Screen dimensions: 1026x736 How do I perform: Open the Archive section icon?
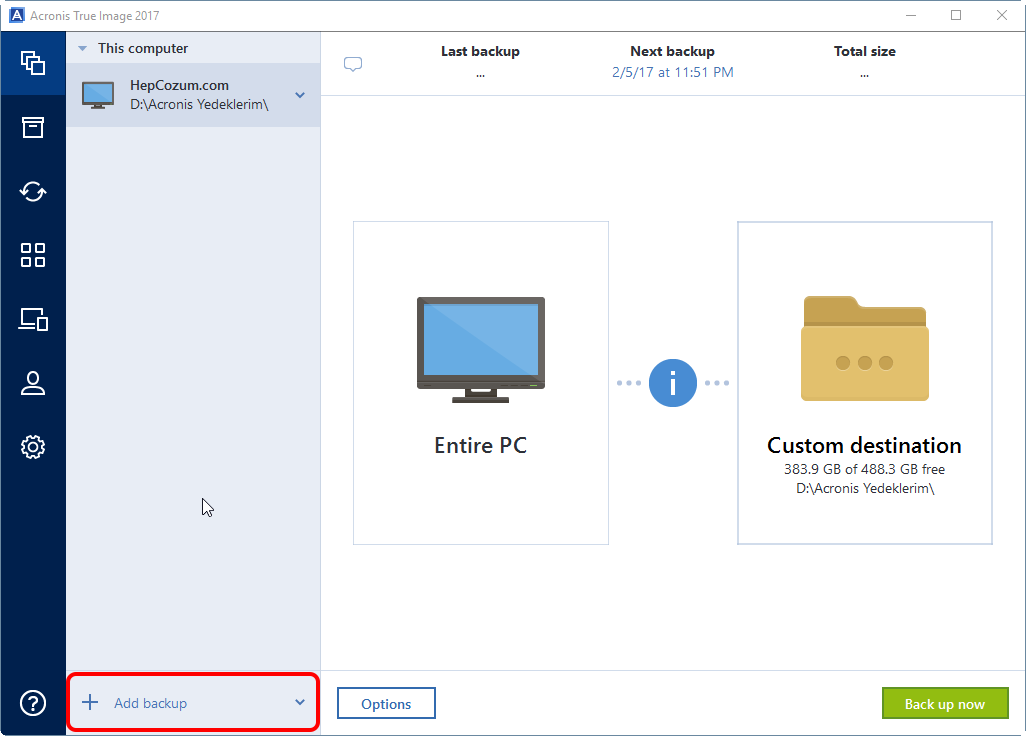(33, 127)
